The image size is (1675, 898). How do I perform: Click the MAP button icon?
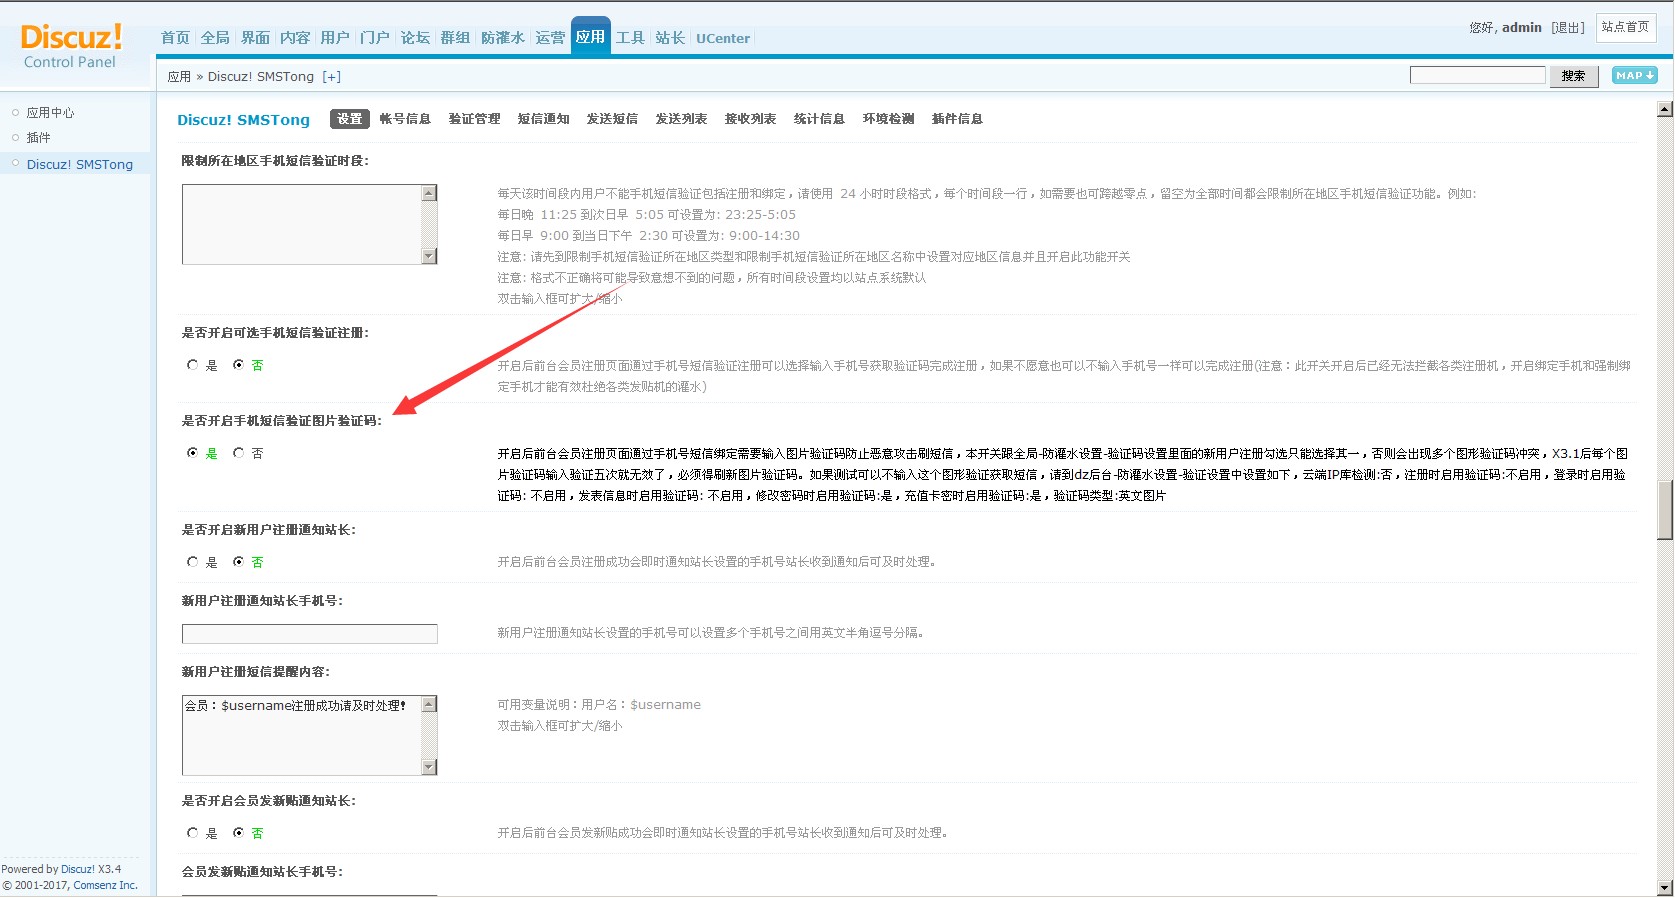coord(1634,76)
